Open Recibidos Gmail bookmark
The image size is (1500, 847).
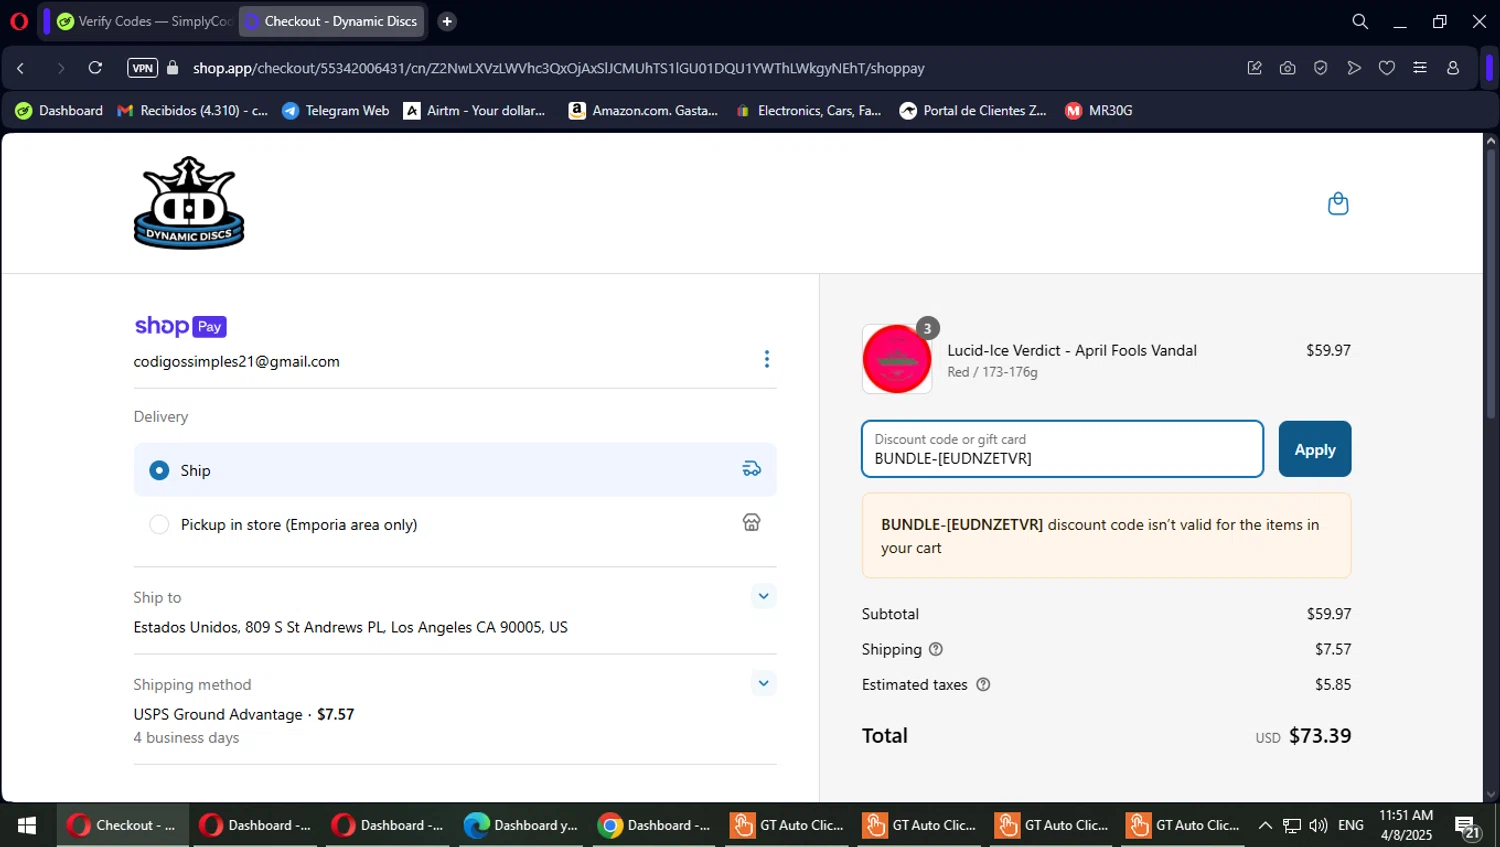point(193,111)
